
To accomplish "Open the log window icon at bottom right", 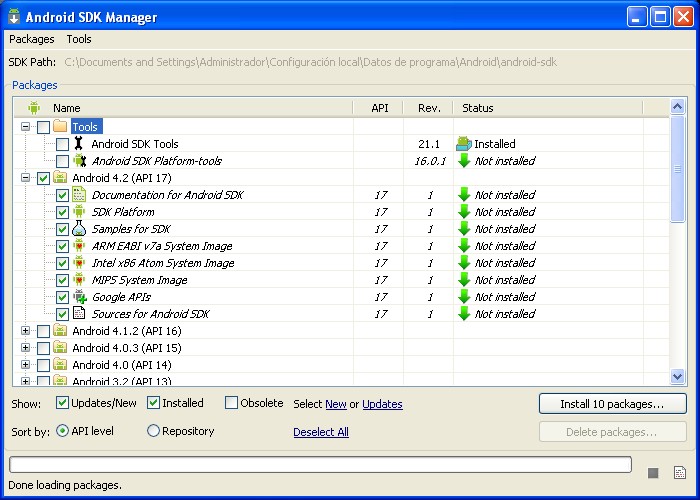I will pos(679,472).
